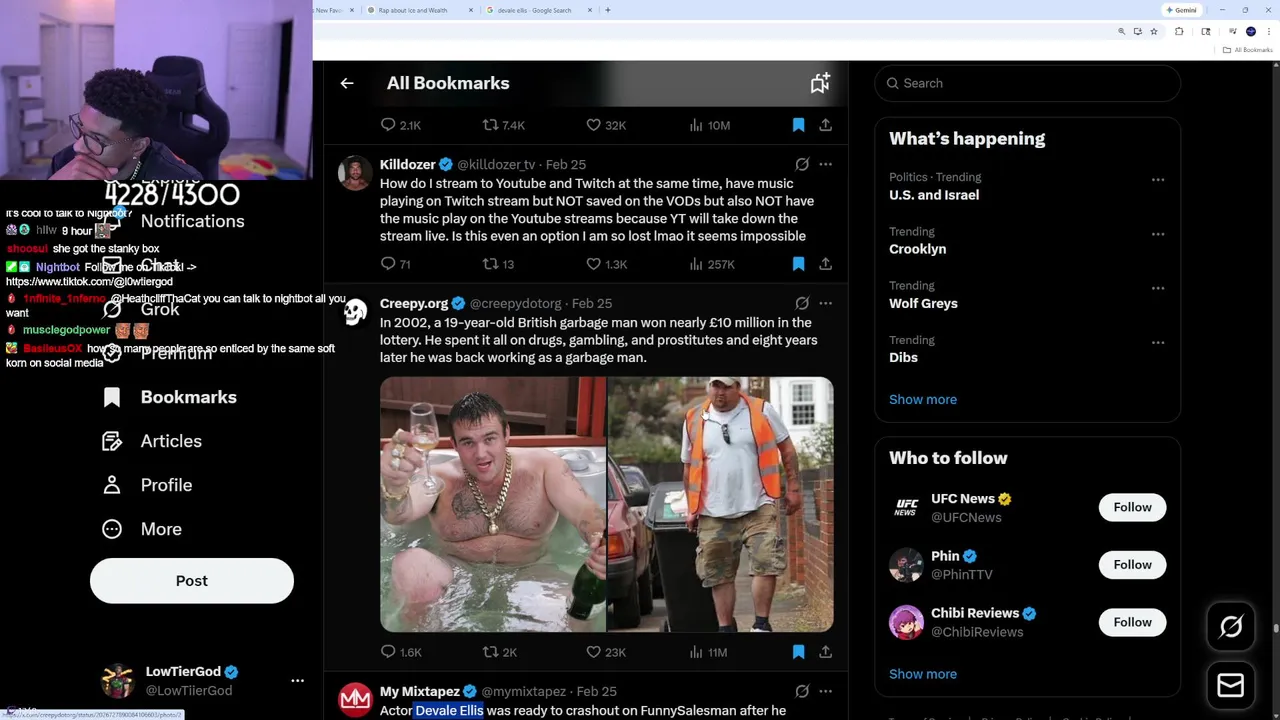Open options for Crooklyn trend
Viewport: 1280px width, 720px height.
[x=1158, y=234]
